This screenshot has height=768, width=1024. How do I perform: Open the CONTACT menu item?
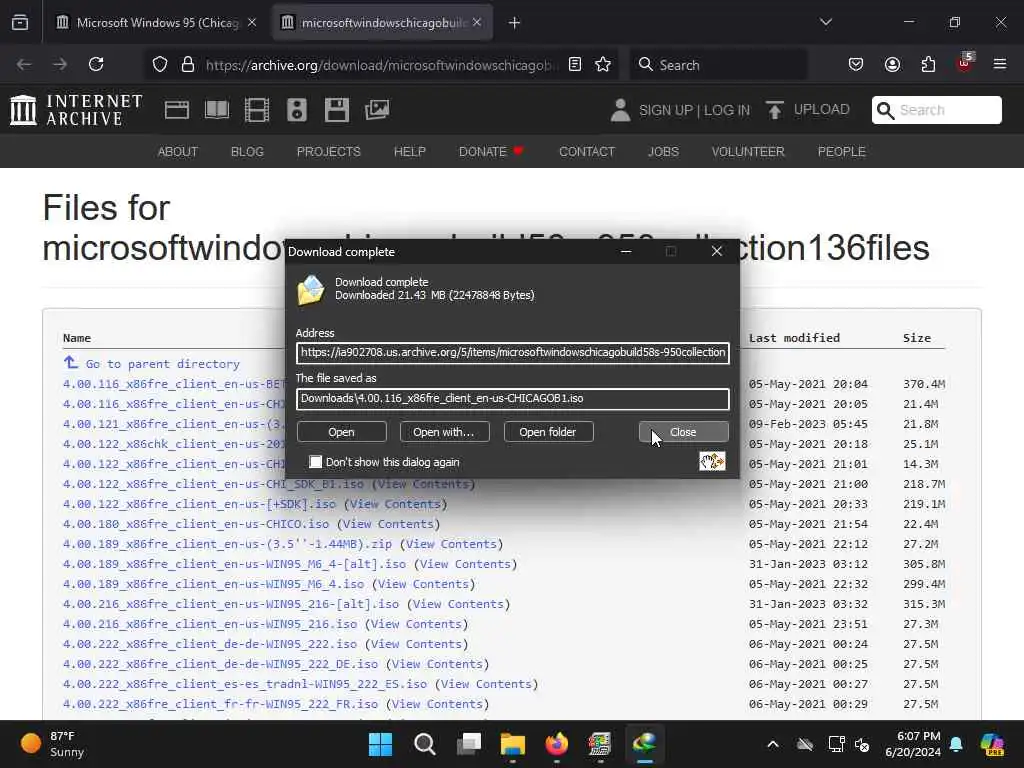586,152
